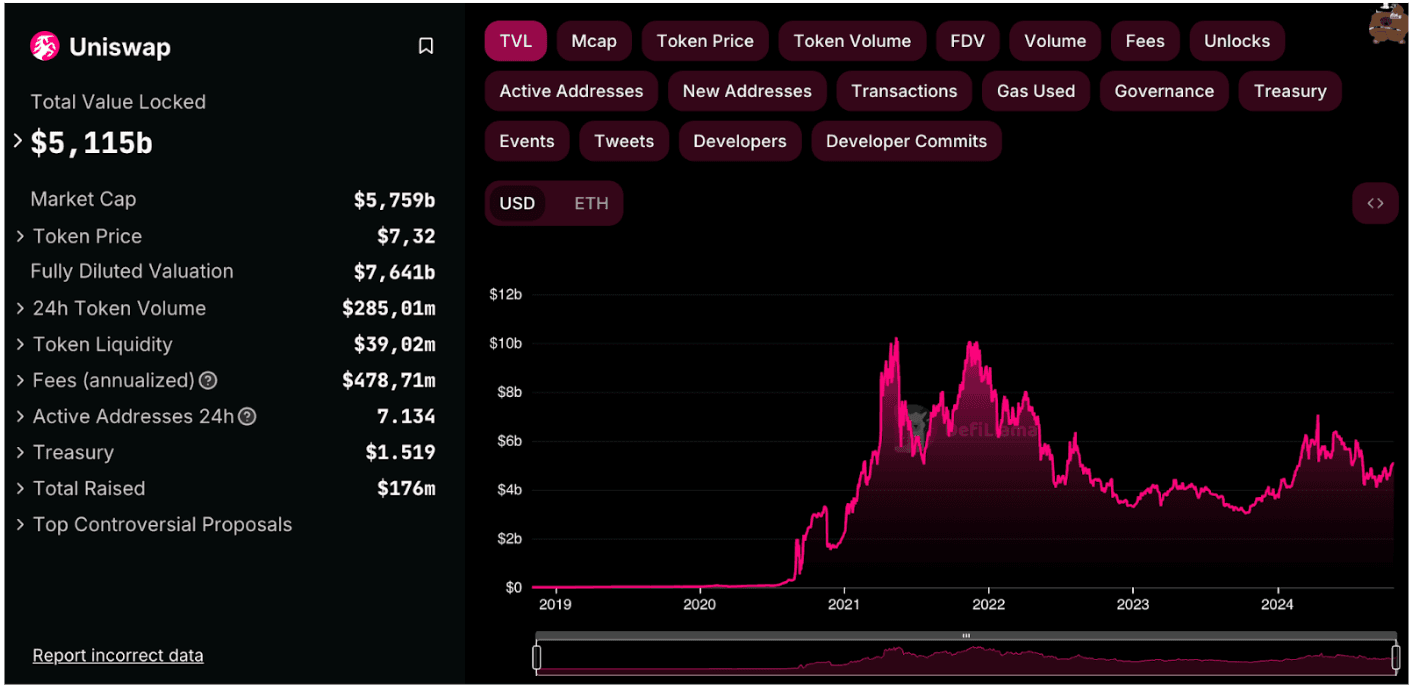Click the Fully Diluted Valuation label
This screenshot has height=698, width=1412.
132,271
